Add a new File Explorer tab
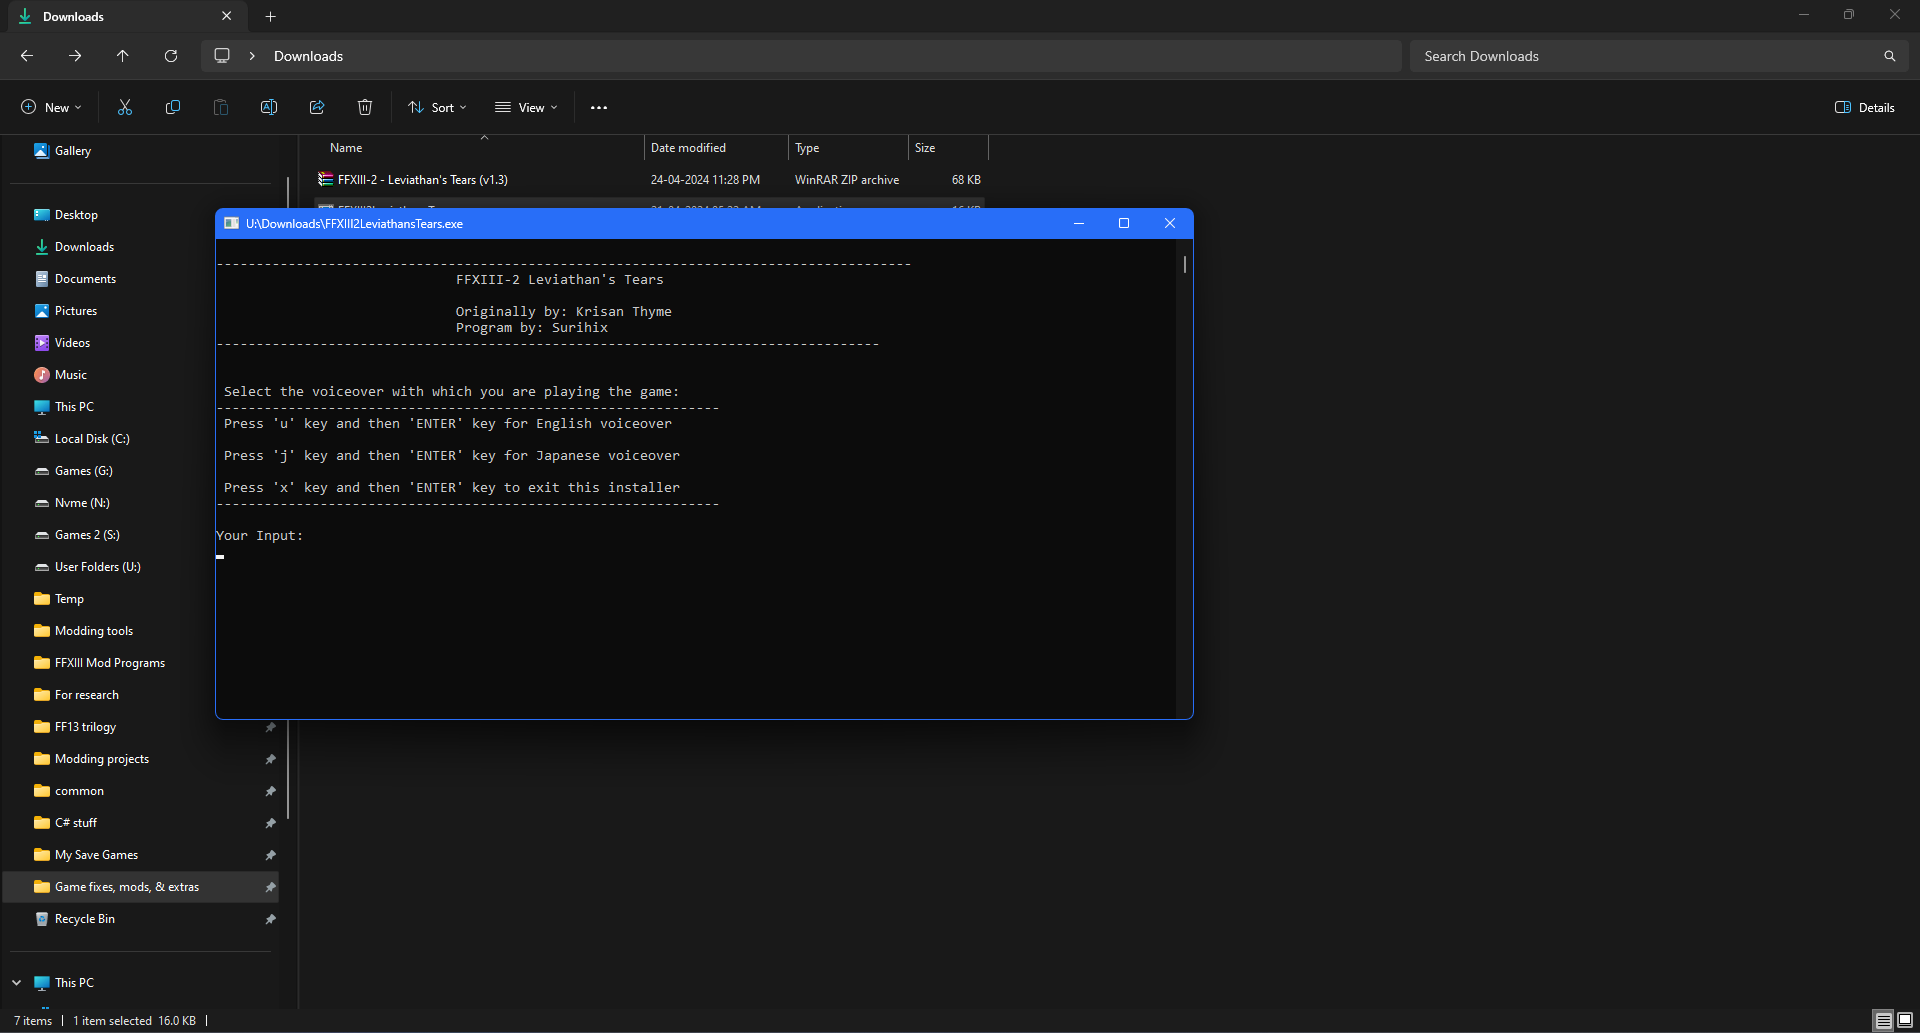This screenshot has height=1033, width=1920. click(270, 16)
